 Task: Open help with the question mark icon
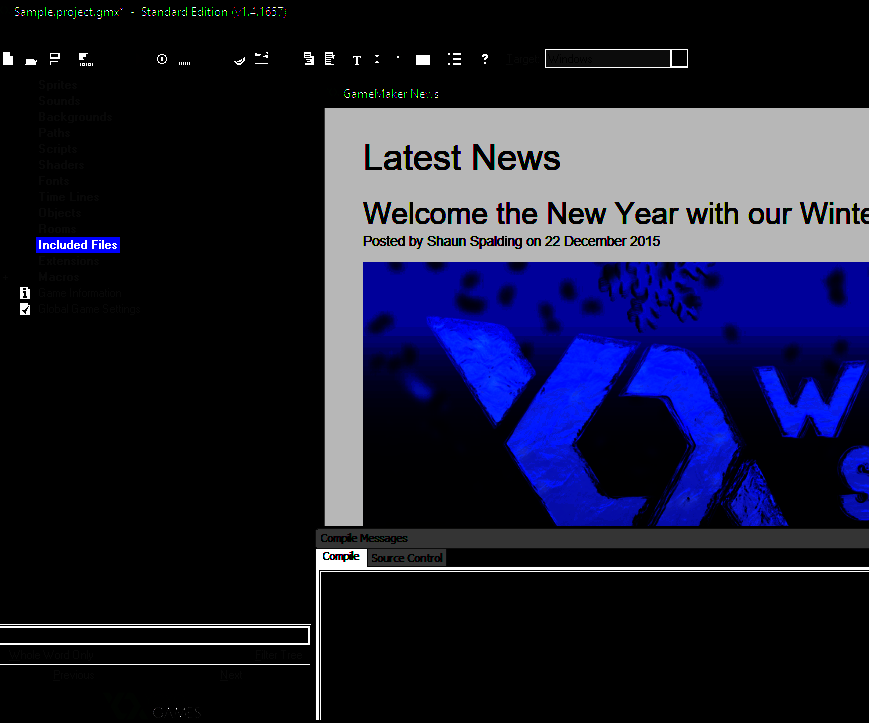[x=485, y=59]
